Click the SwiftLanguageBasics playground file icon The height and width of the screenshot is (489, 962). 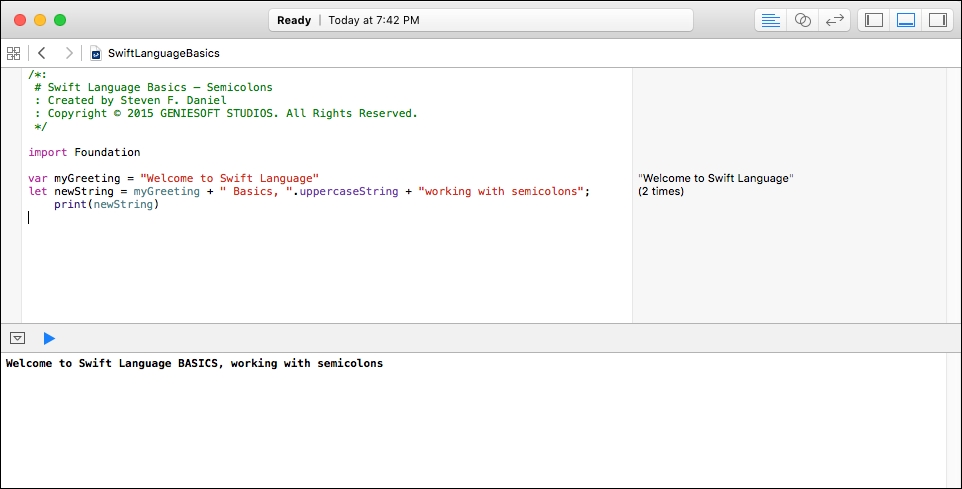(x=96, y=53)
